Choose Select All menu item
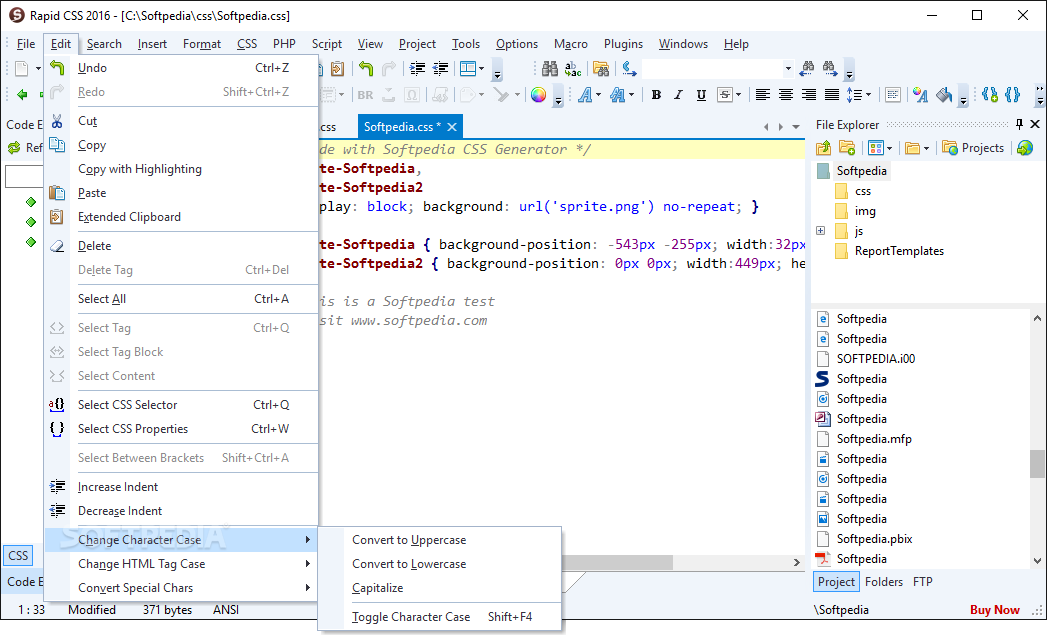This screenshot has height=635, width=1047. tap(102, 298)
